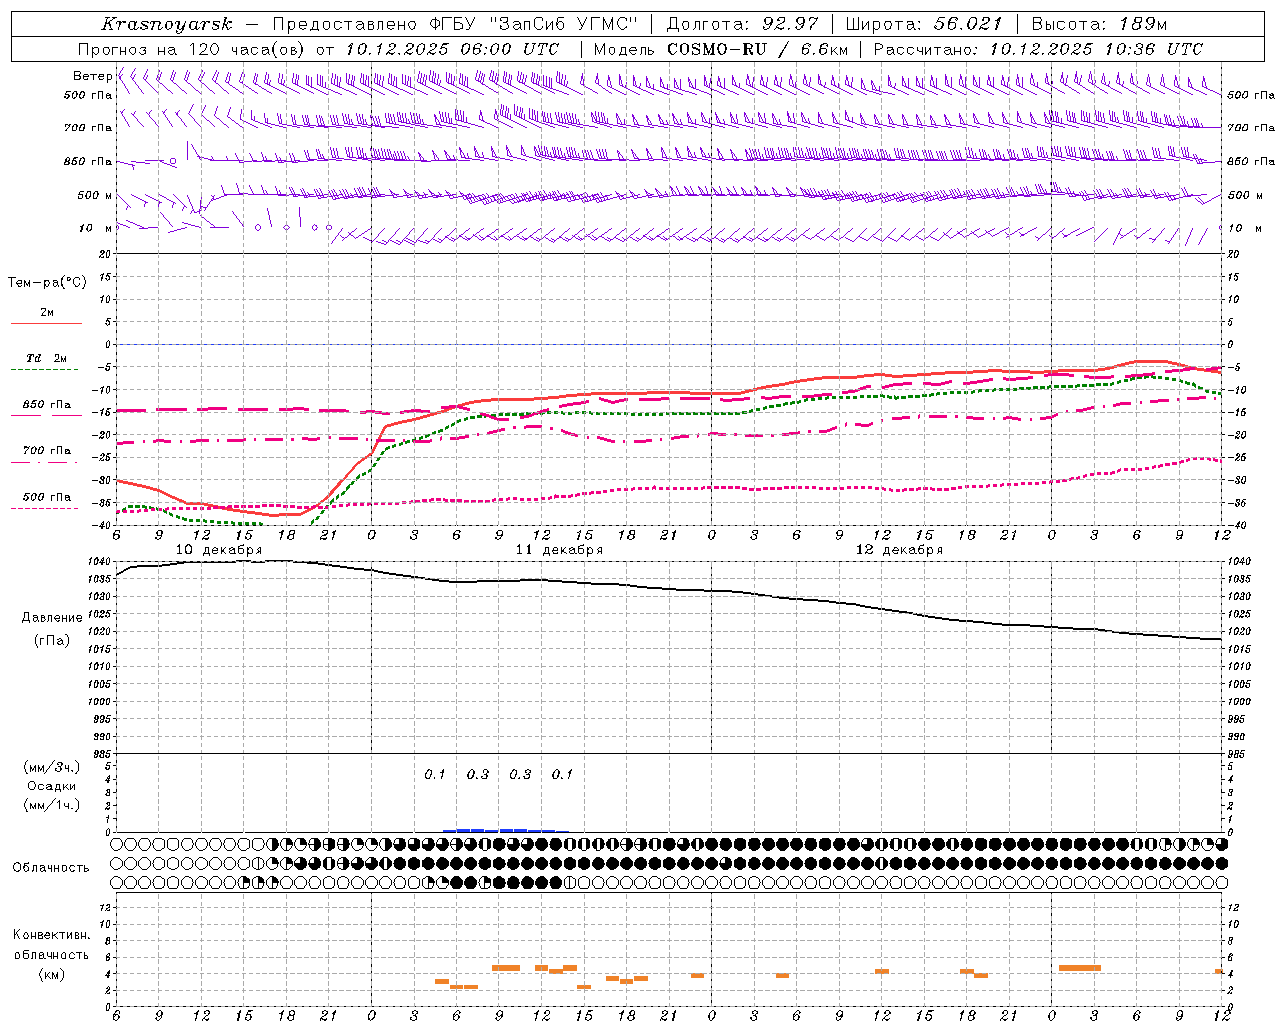Click the (мм/1ч.) precipitation unit label
The image size is (1280, 1024).
pos(52,805)
